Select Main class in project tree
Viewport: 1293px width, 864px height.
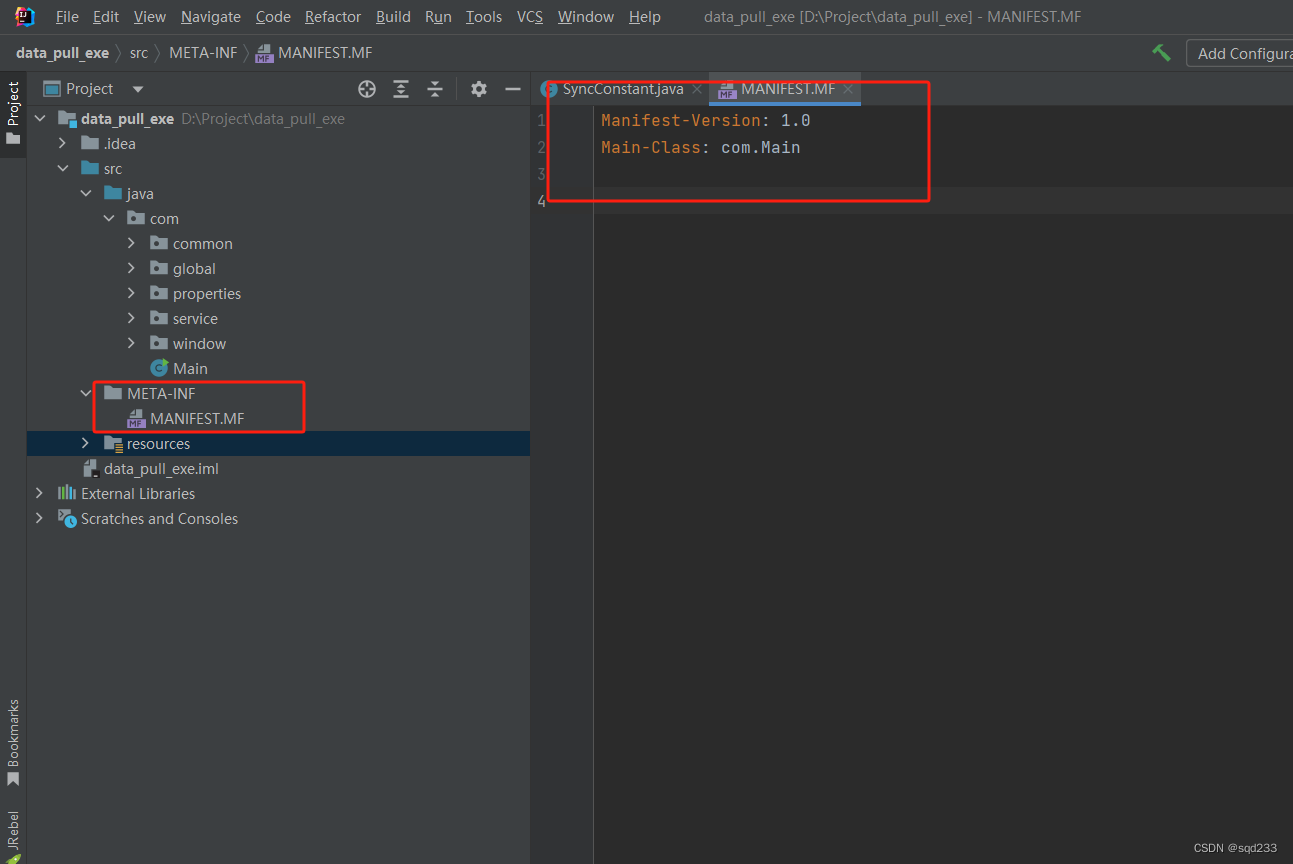point(190,368)
